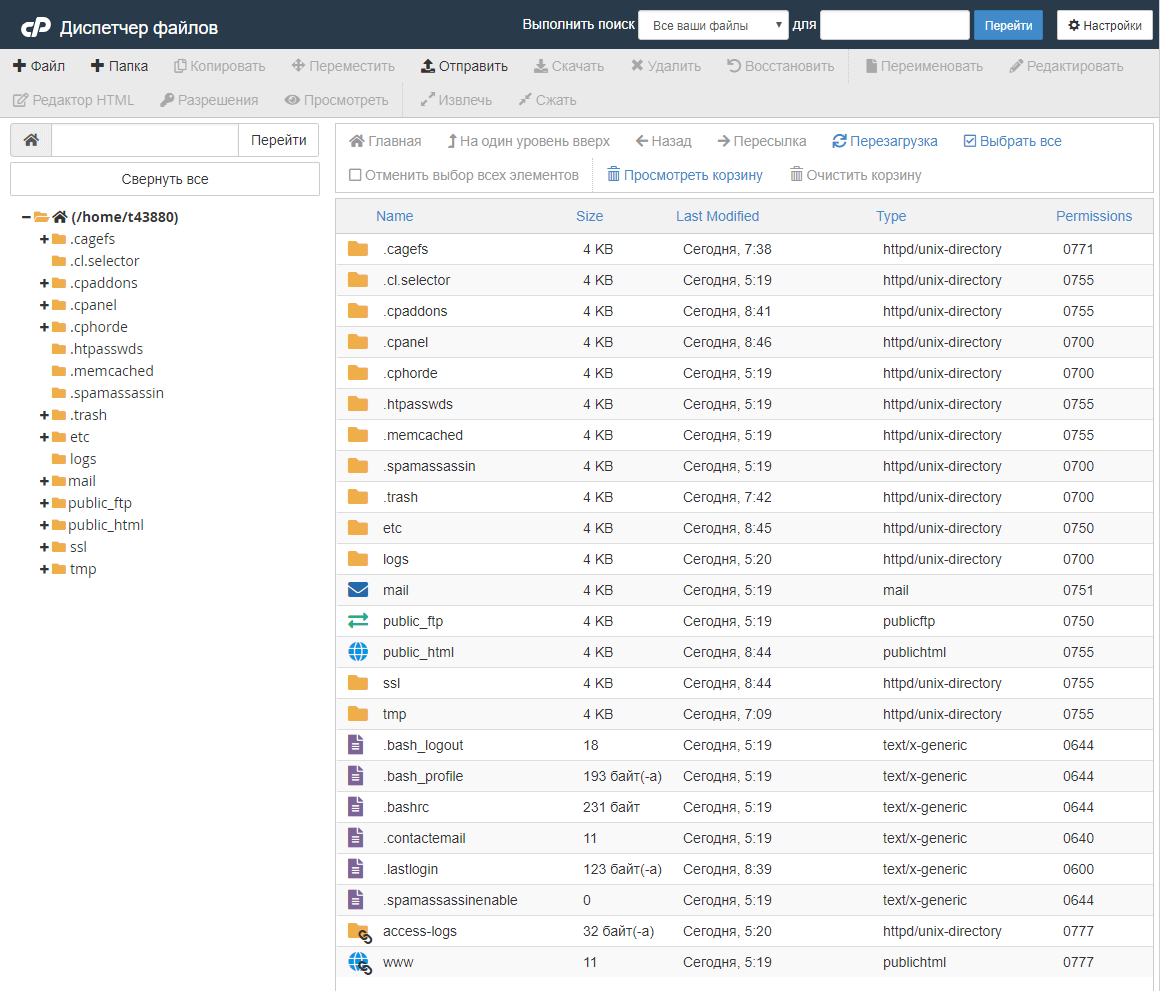Image resolution: width=1160 pixels, height=991 pixels.
Task: Check Выбрать все to select all files
Action: click(x=1012, y=141)
